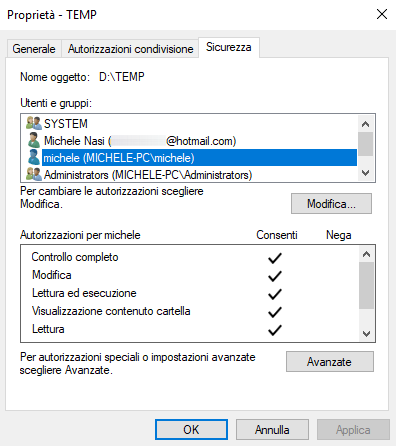Click the users list scroll up arrow

click(x=365, y=124)
